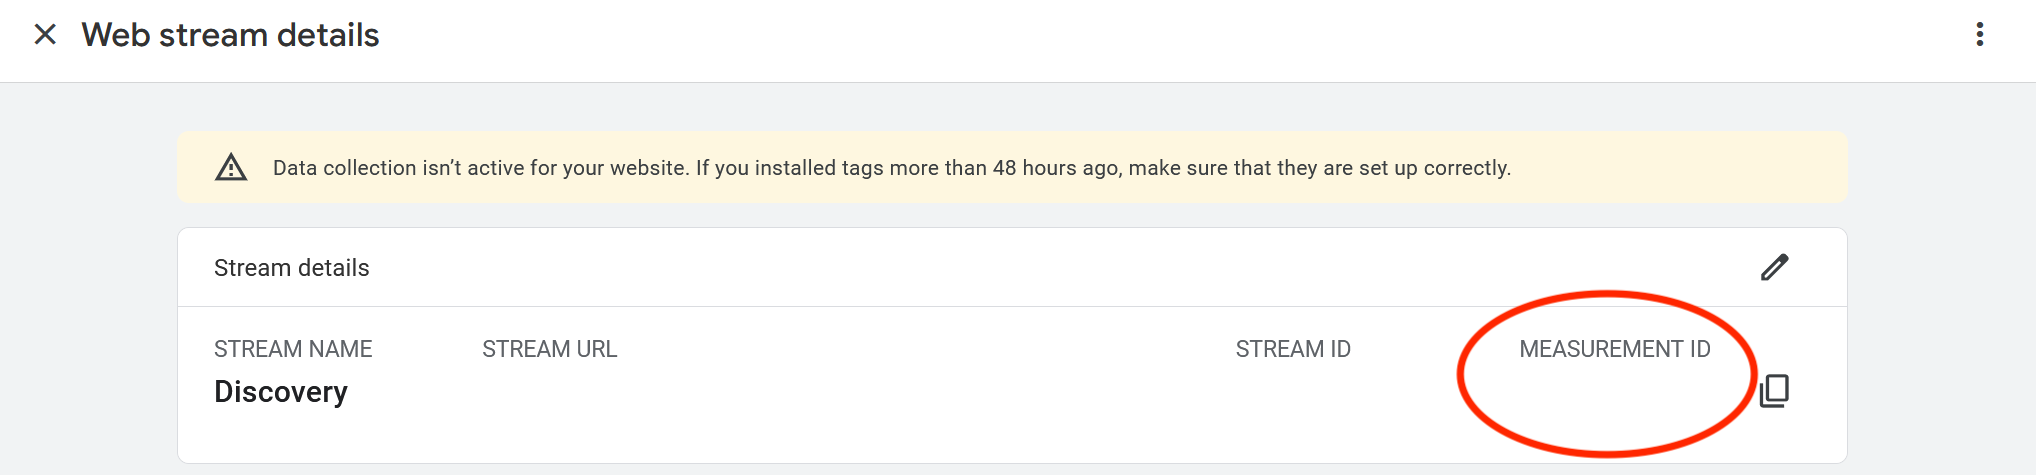The height and width of the screenshot is (475, 2036).
Task: Copy the measurement ID with copy icon
Action: pos(1774,390)
